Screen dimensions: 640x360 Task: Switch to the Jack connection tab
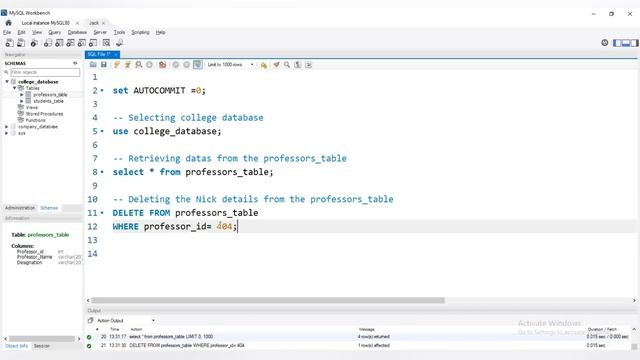coord(94,23)
